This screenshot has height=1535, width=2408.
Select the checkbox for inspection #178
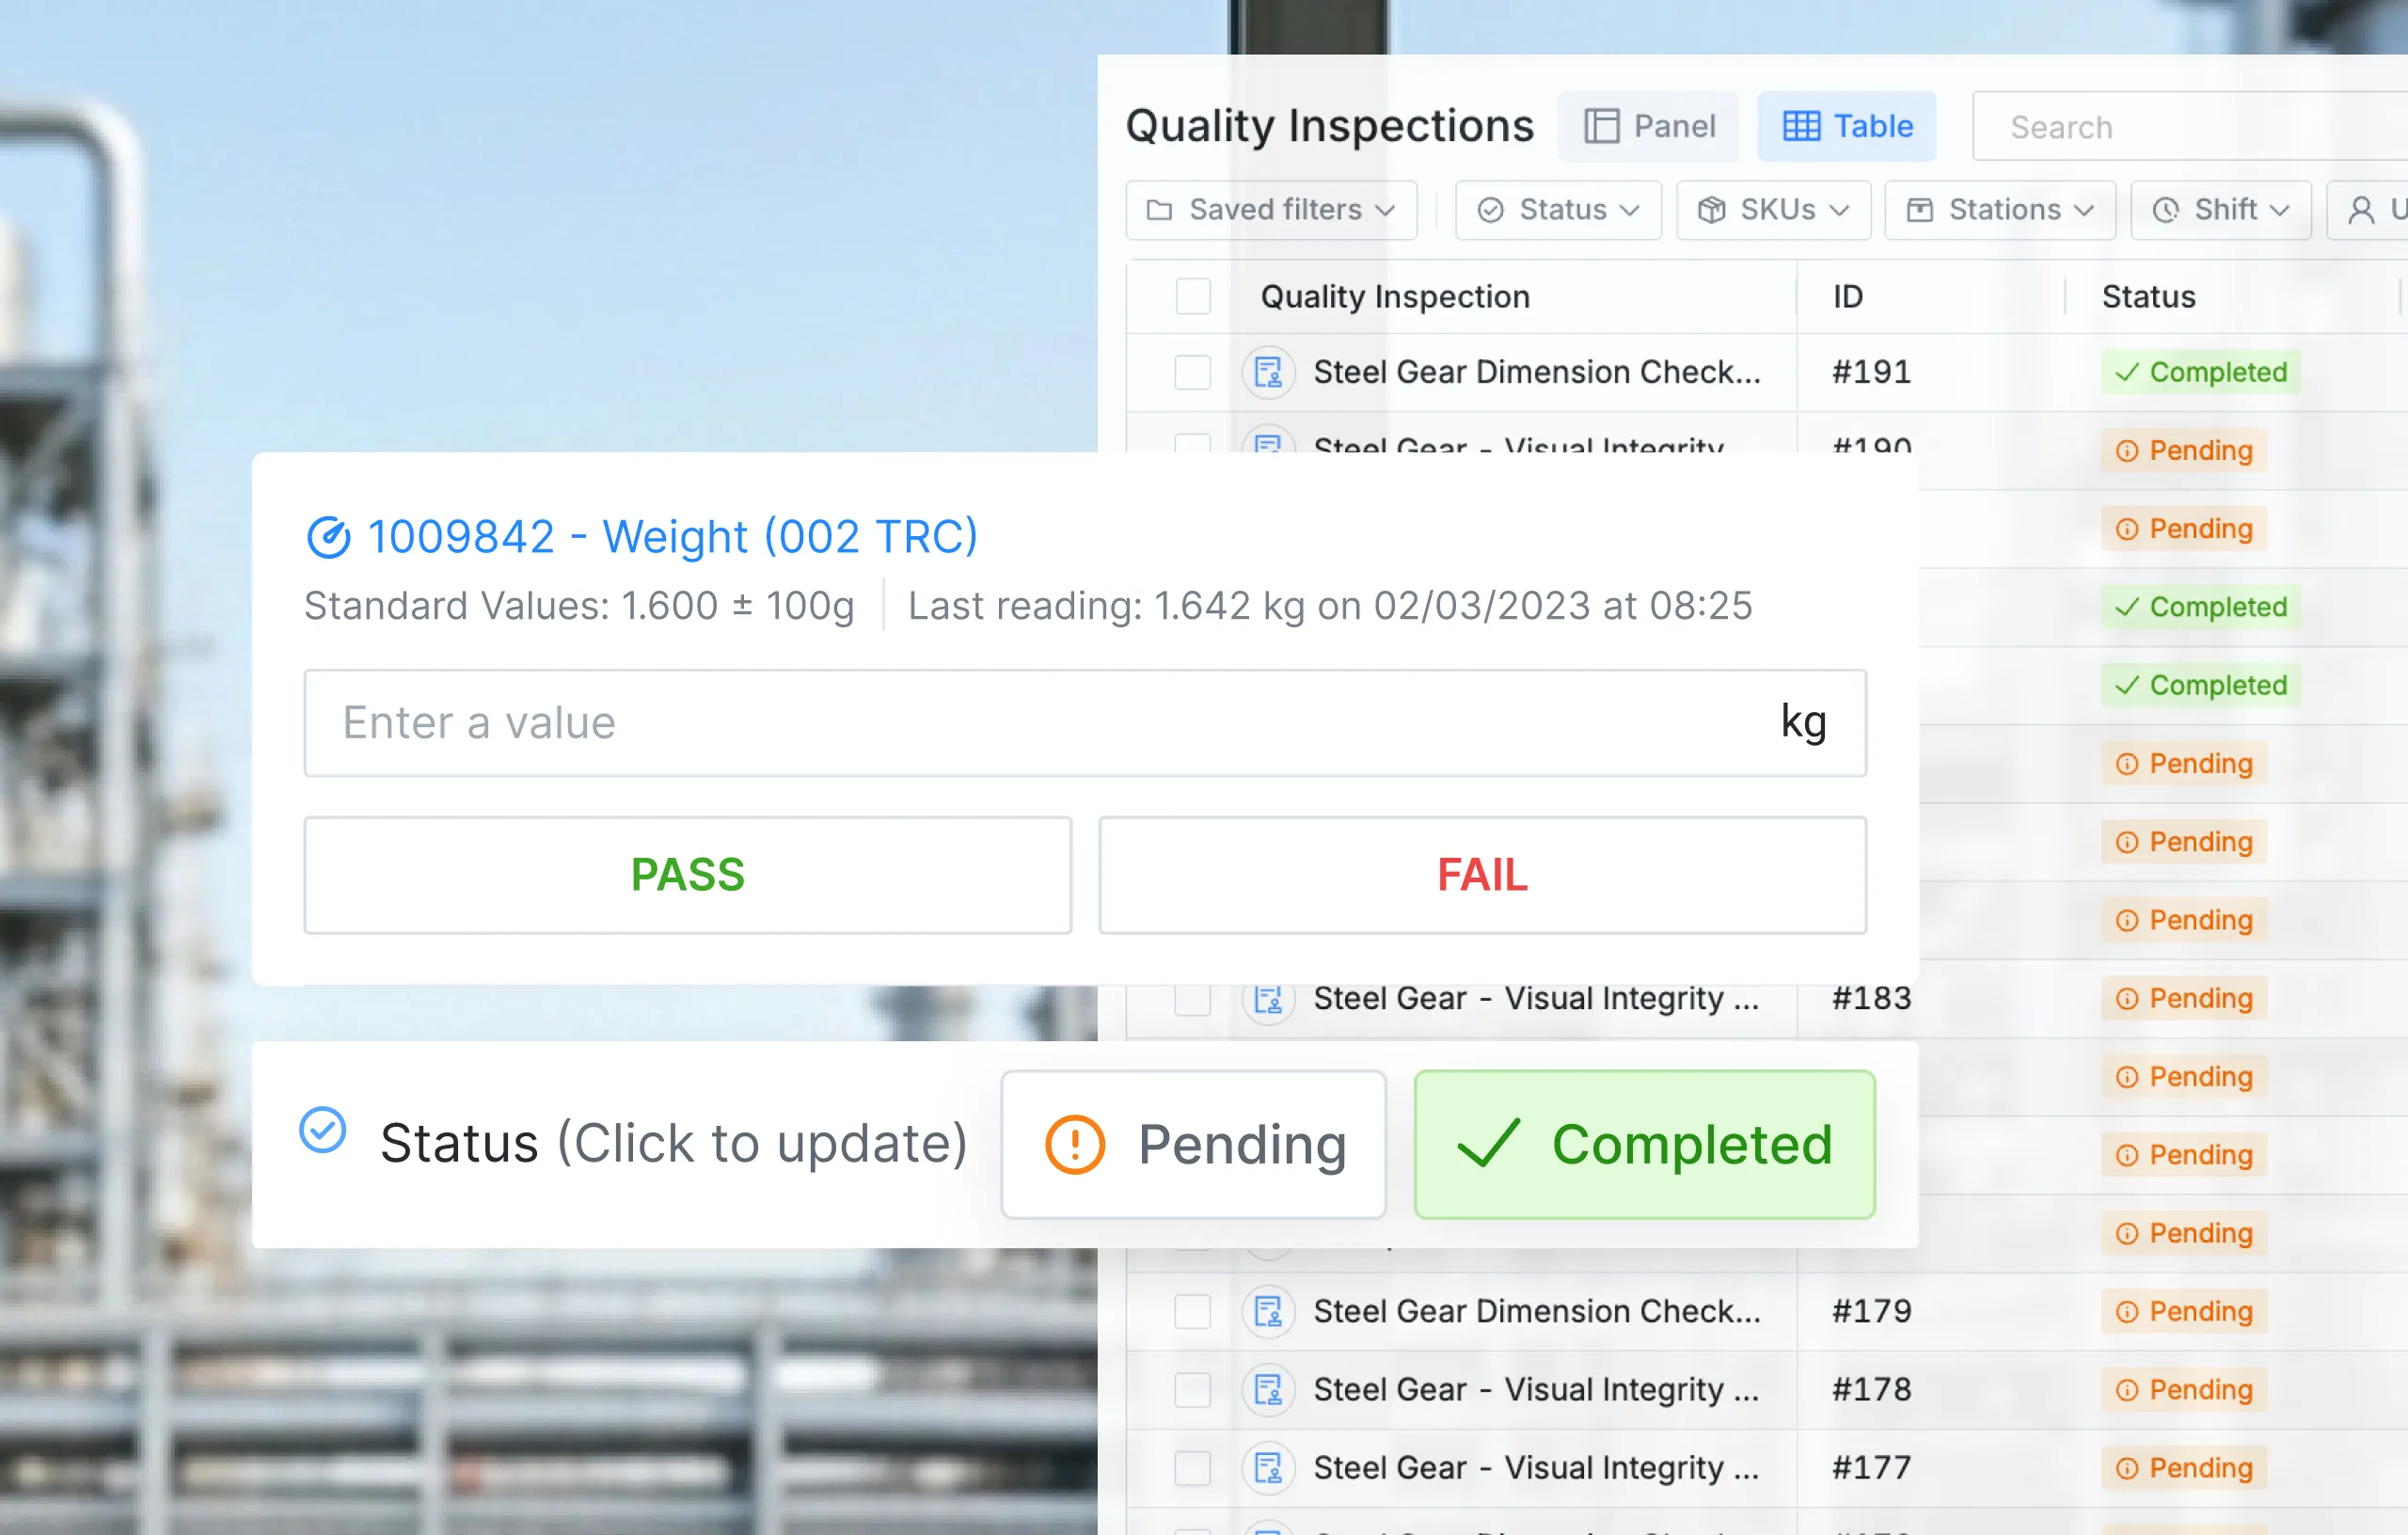[1193, 1389]
